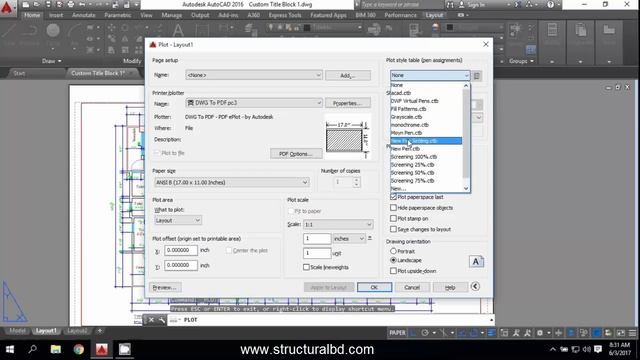Open the plot style table editor icon
The image size is (640, 360).
tap(477, 76)
